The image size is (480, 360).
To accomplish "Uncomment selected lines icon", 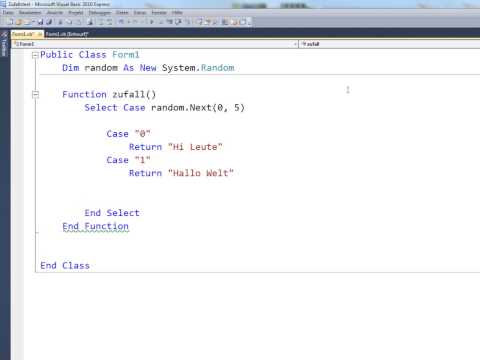I will [109, 22].
